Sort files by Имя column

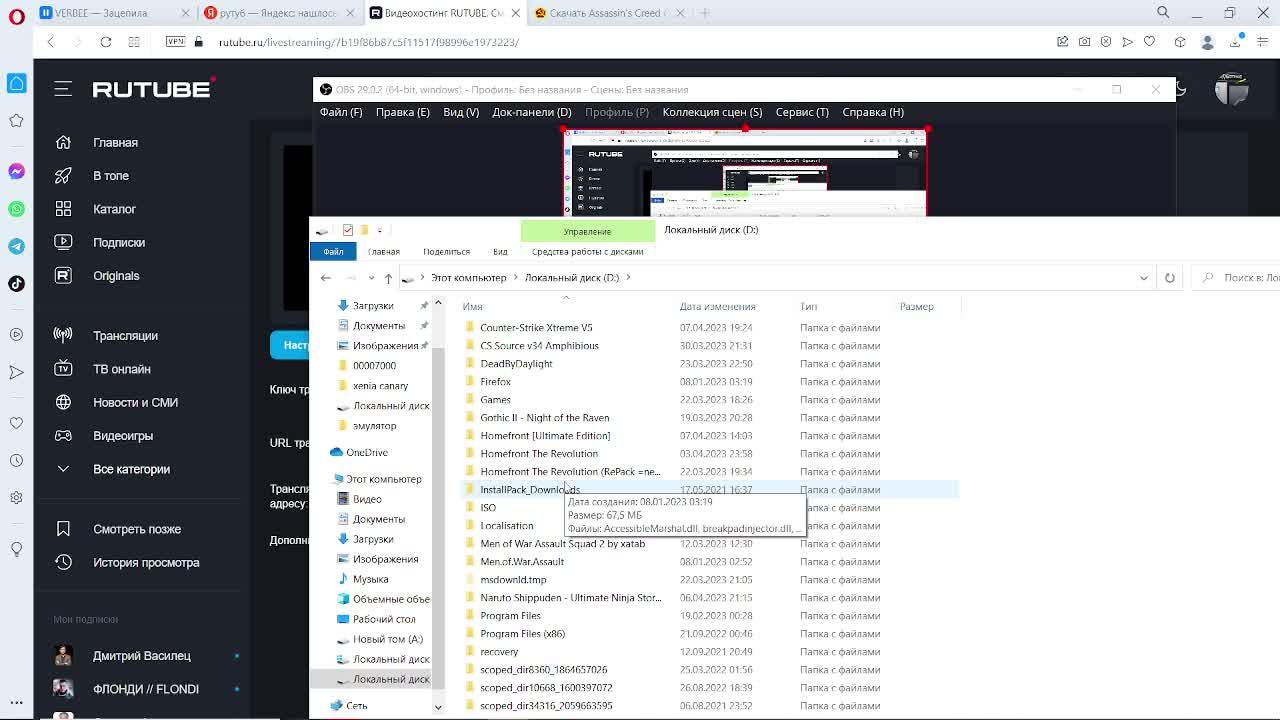[x=473, y=307]
